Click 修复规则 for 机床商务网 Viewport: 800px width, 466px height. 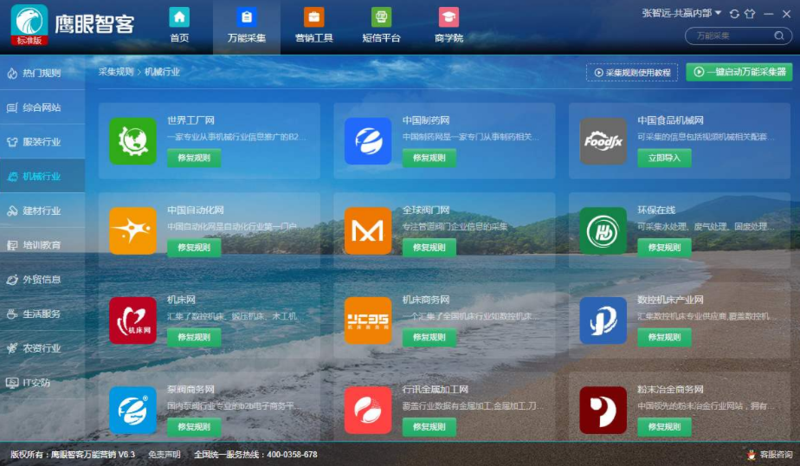tap(429, 337)
